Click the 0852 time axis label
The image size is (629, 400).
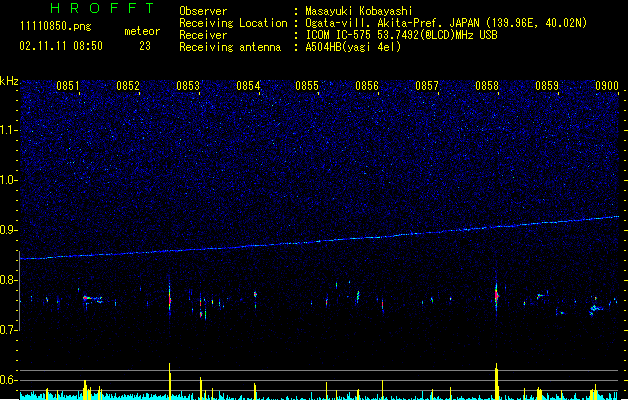[x=128, y=86]
